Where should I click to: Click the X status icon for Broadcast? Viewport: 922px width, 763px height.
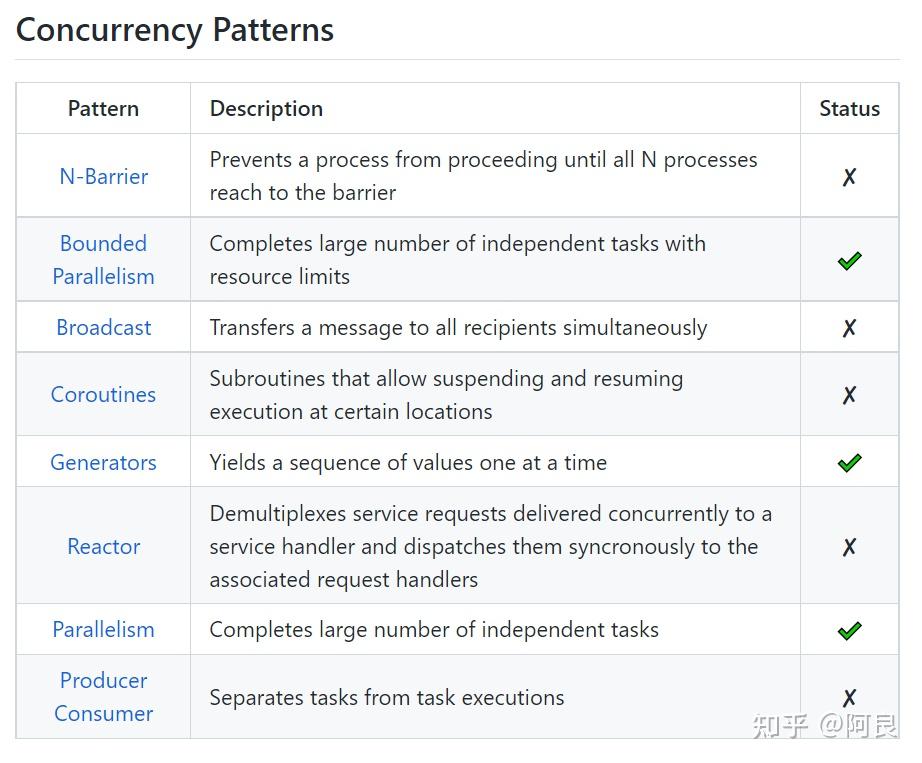point(849,328)
